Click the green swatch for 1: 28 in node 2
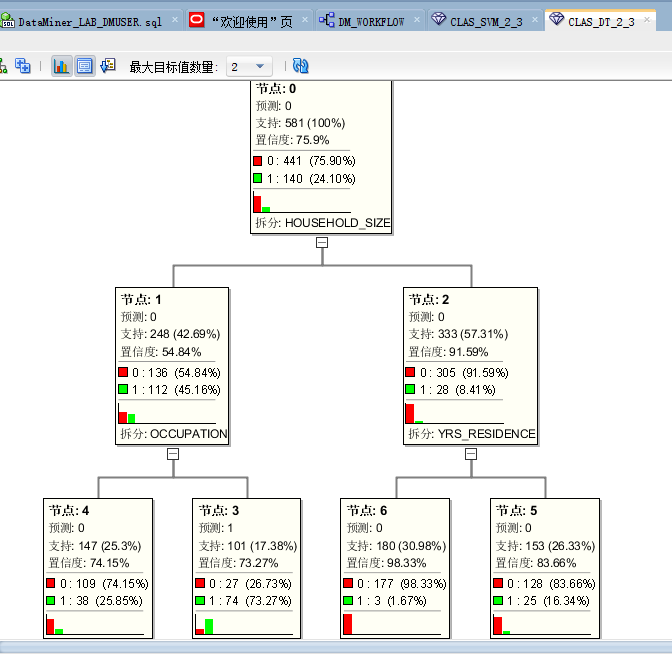Screen dimensions: 672x655 410,389
